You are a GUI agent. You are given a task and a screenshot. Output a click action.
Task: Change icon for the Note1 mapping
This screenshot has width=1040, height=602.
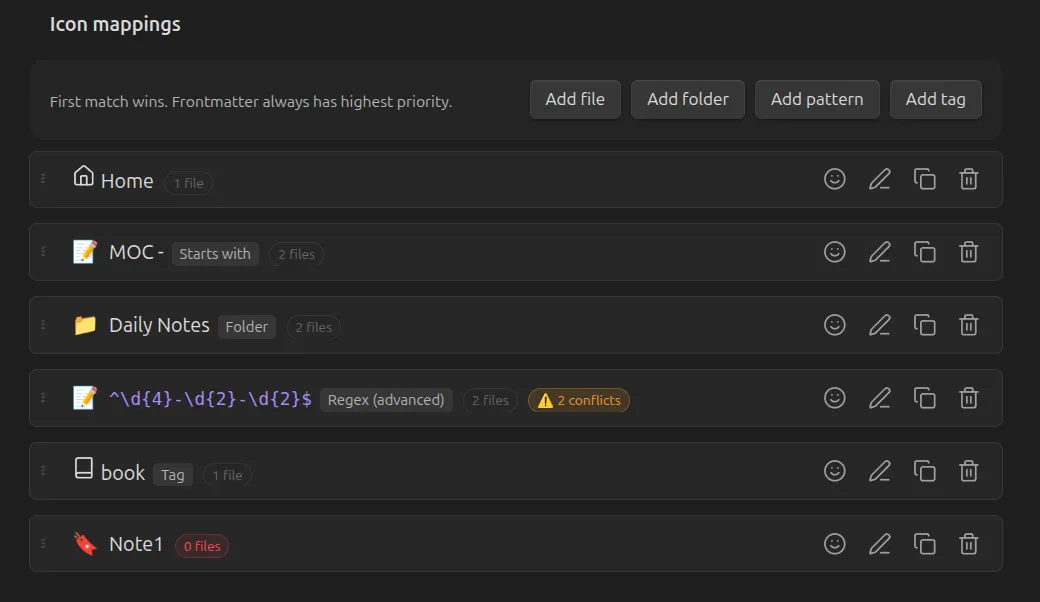[834, 544]
